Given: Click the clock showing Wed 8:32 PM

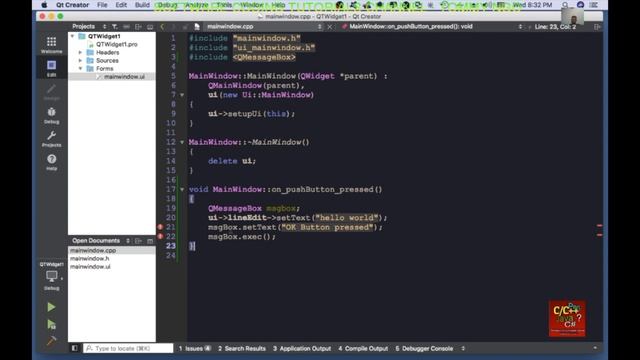Looking at the screenshot, I should (x=532, y=5).
